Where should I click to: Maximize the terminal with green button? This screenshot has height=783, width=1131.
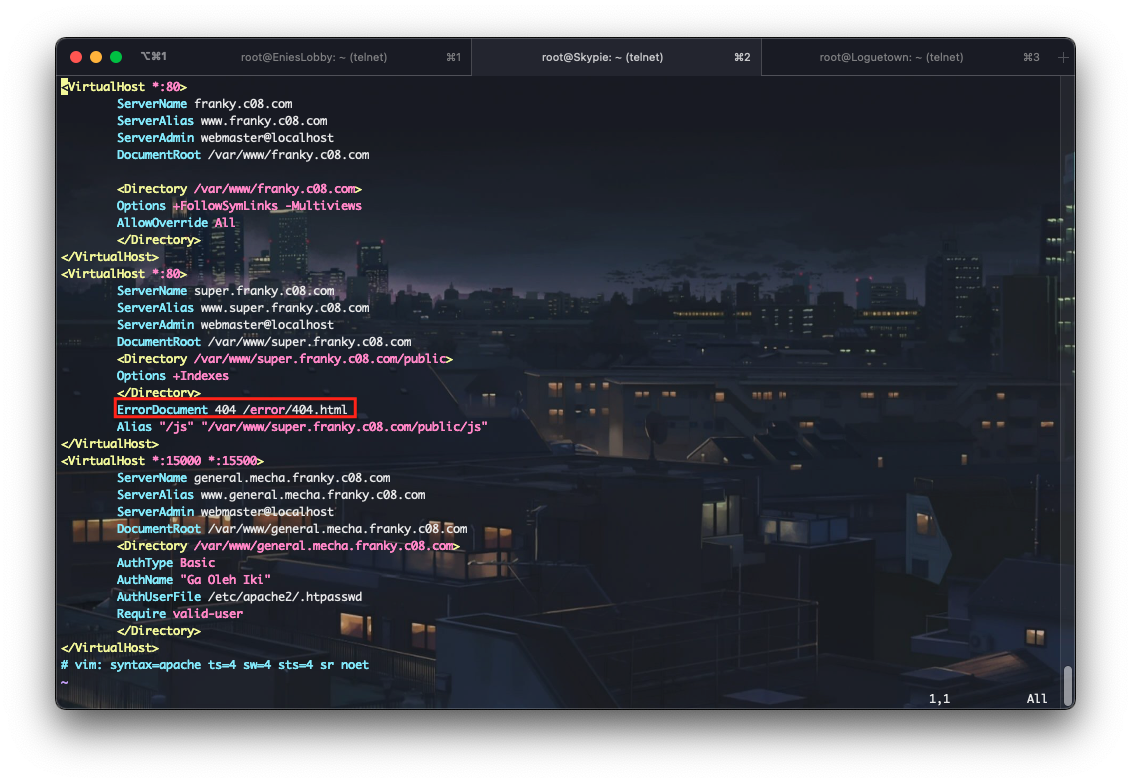click(x=115, y=57)
